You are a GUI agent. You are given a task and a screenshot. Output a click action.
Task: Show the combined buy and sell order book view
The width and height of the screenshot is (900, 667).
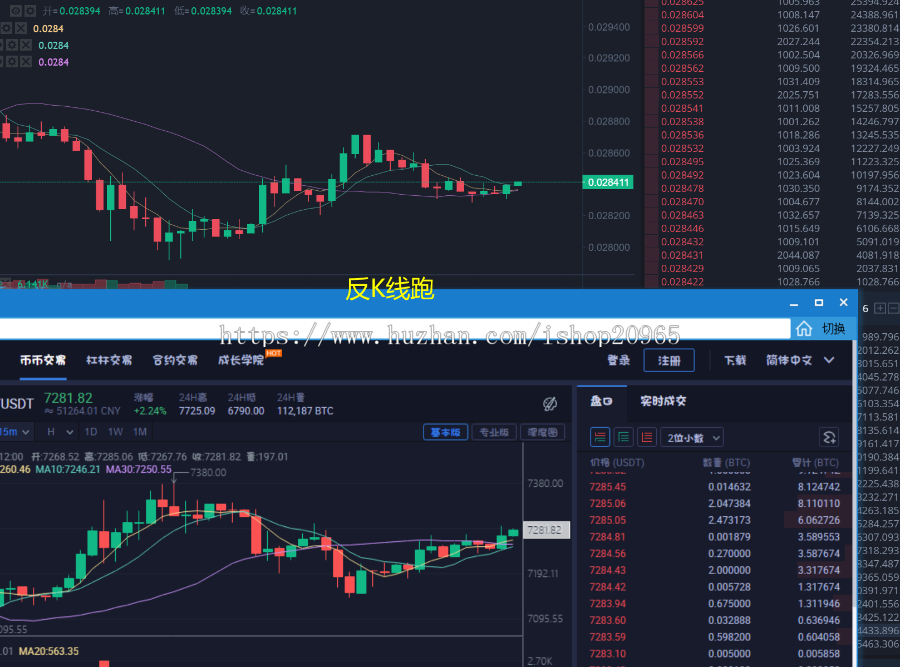(x=600, y=438)
